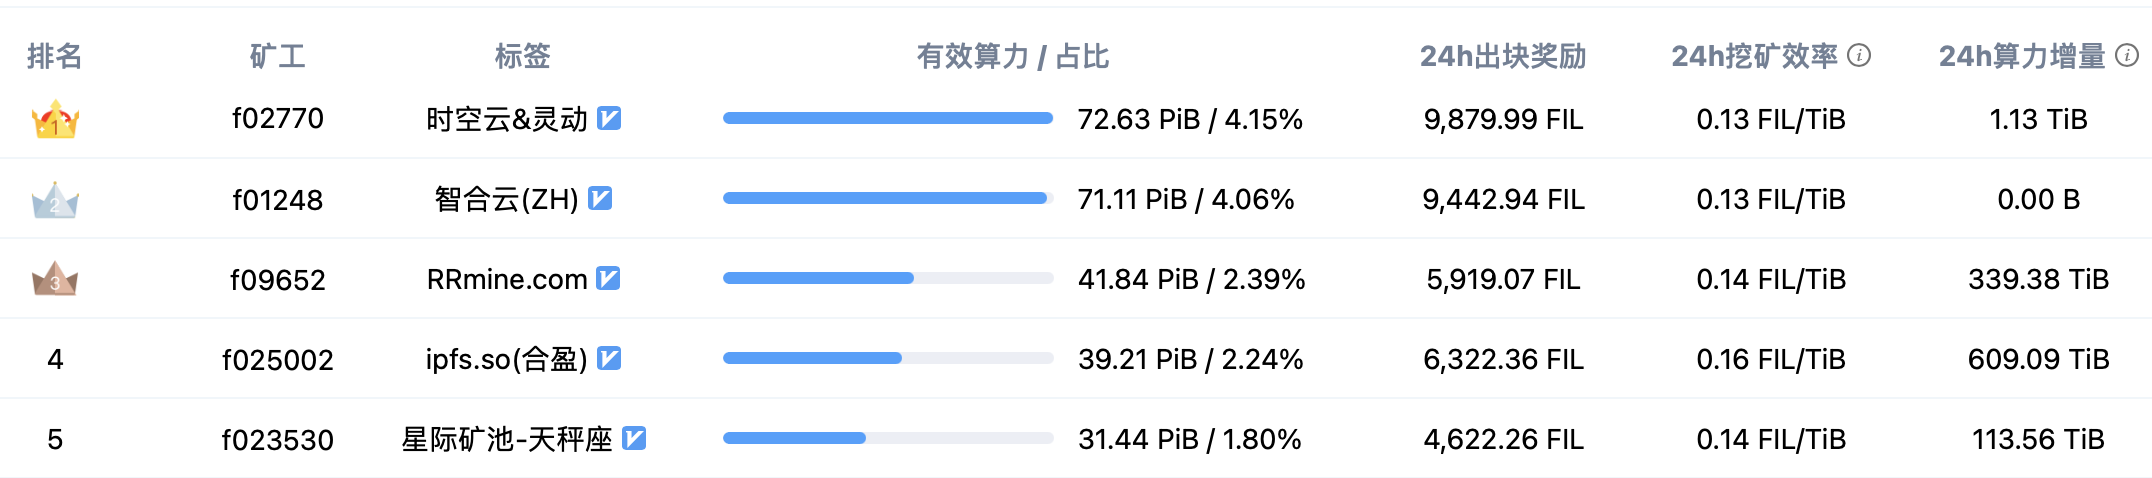Screen dimensions: 2152x478
Task: Click info icon next to 24h挖矿效率
Action: [1859, 55]
